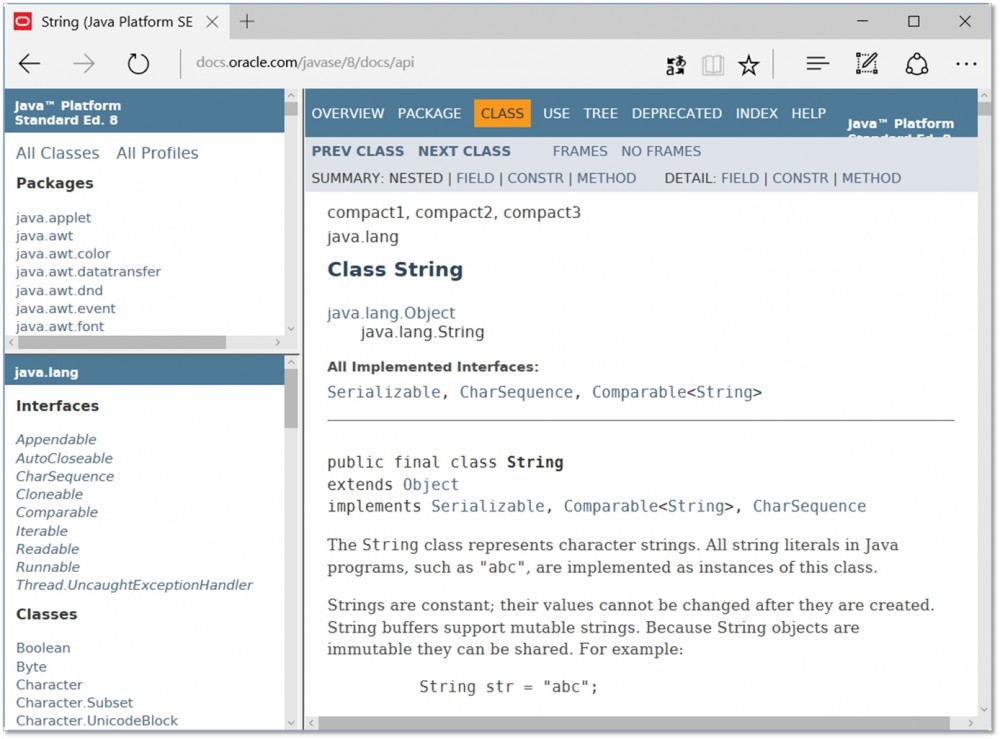The image size is (1000, 739).
Task: Click the main content horizontal scrollbar
Action: coord(634,723)
